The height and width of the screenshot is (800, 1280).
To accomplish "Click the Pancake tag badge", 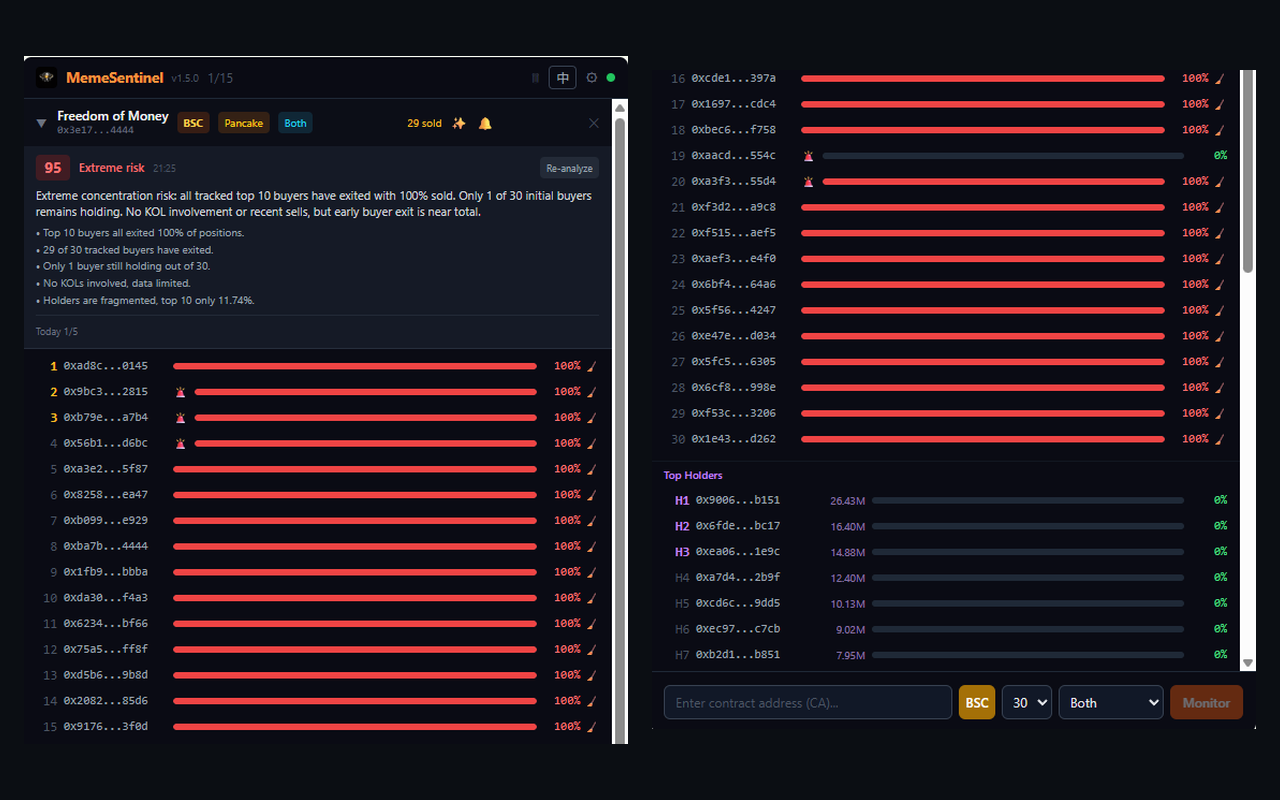I will tap(244, 123).
